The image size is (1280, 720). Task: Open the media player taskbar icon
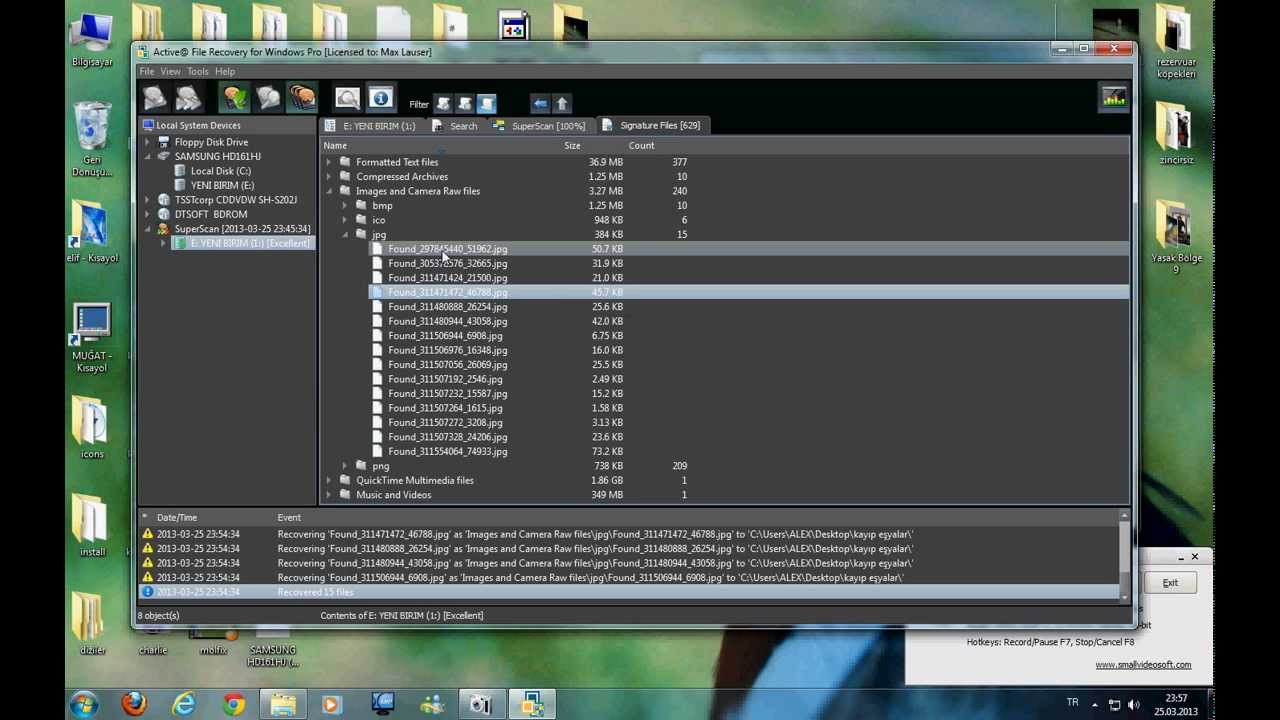coord(332,704)
